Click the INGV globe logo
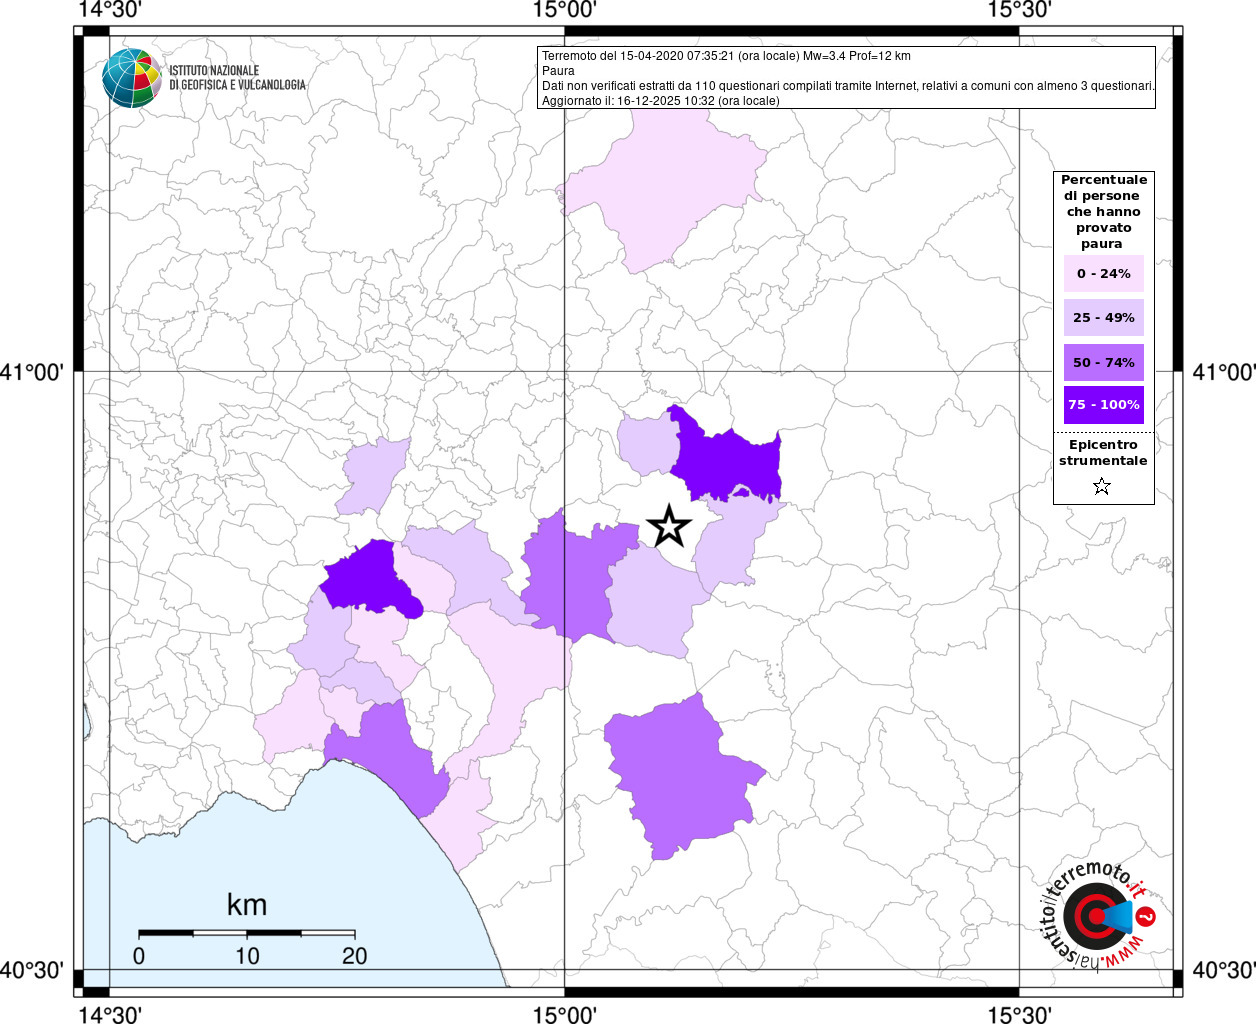Viewport: 1256px width, 1024px height. 131,78
